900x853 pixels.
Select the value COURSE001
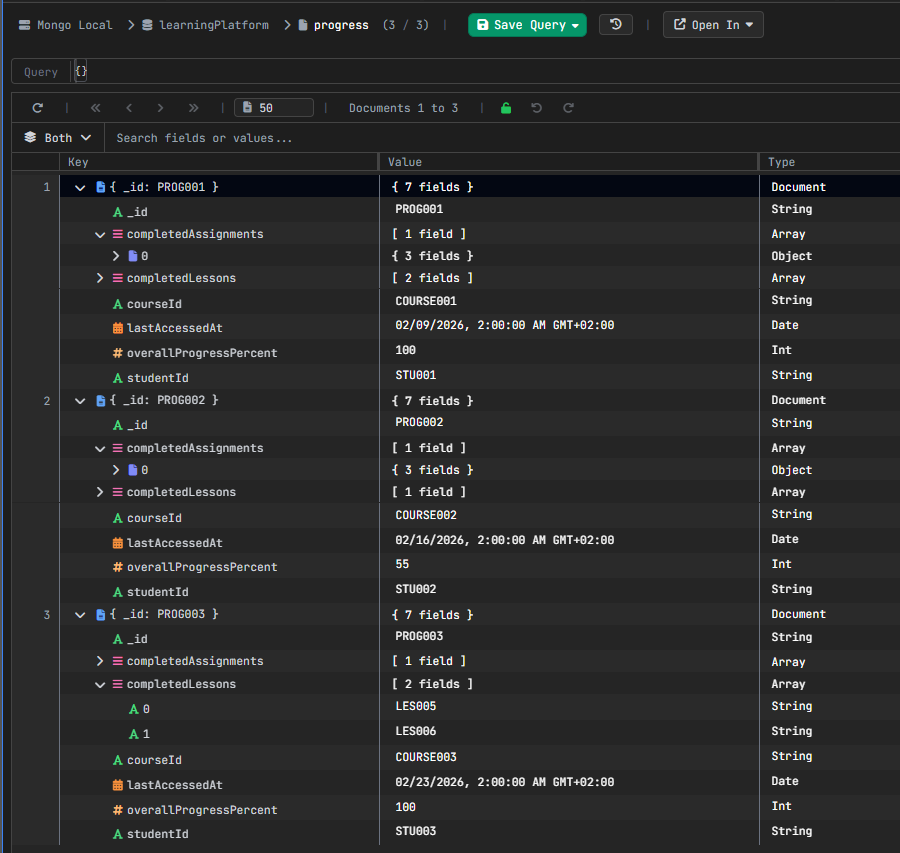426,301
